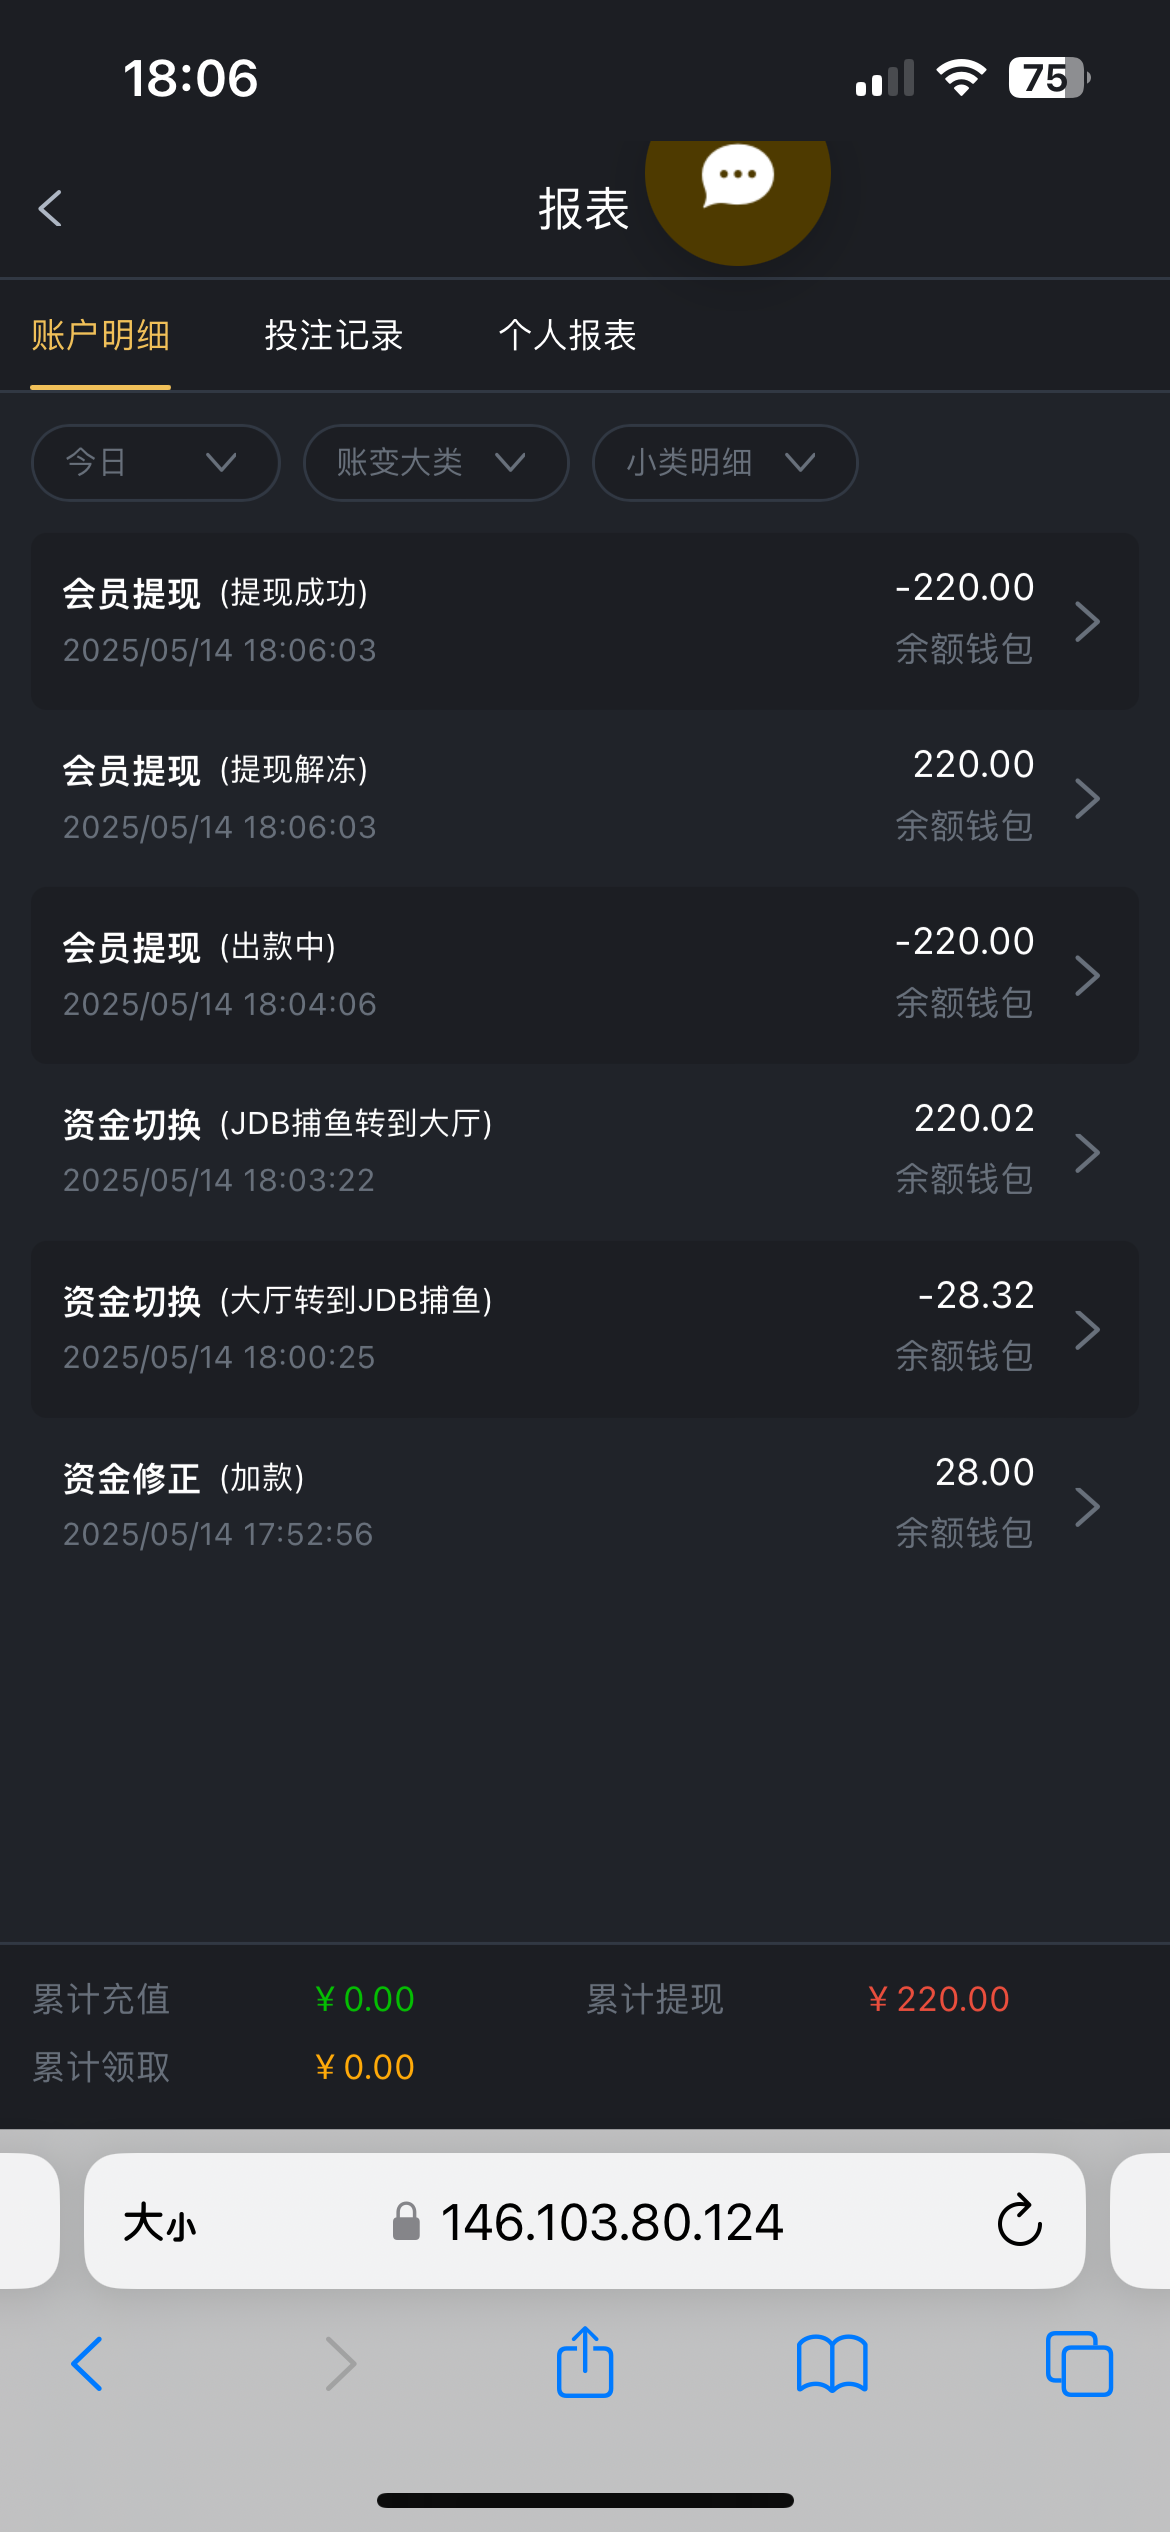
Task: Show Safari open tabs icon
Action: [1078, 2363]
